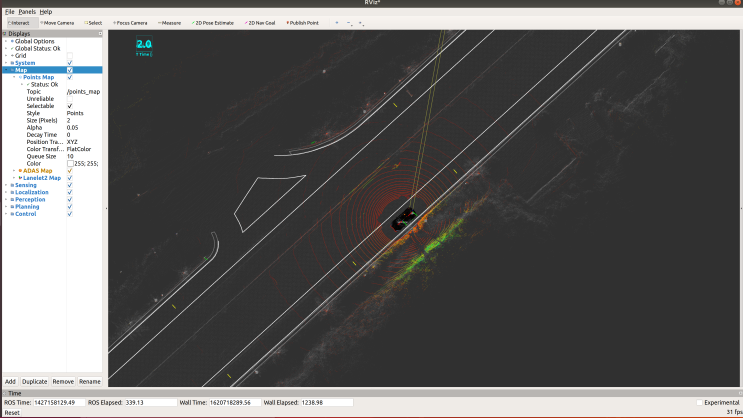Click the minus remove-tool toolbar icon
This screenshot has width=743, height=418.
349,23
